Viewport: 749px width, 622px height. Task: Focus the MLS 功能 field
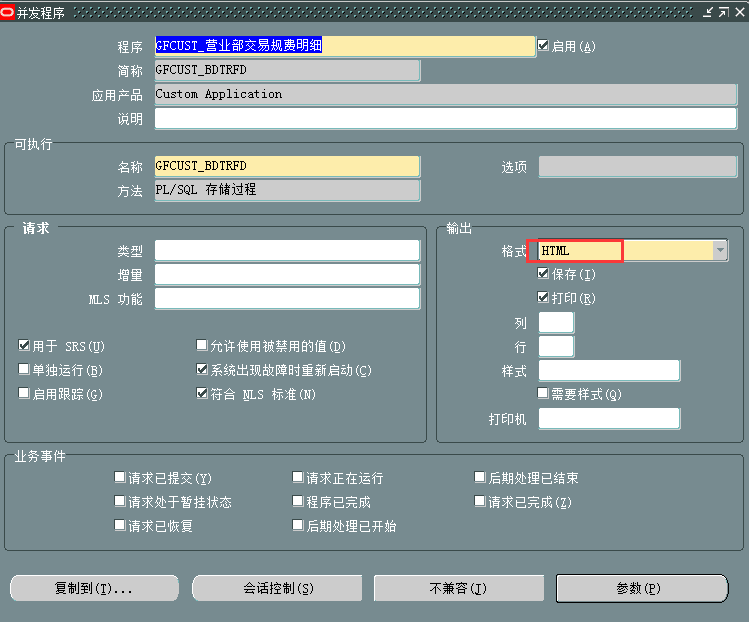[288, 298]
